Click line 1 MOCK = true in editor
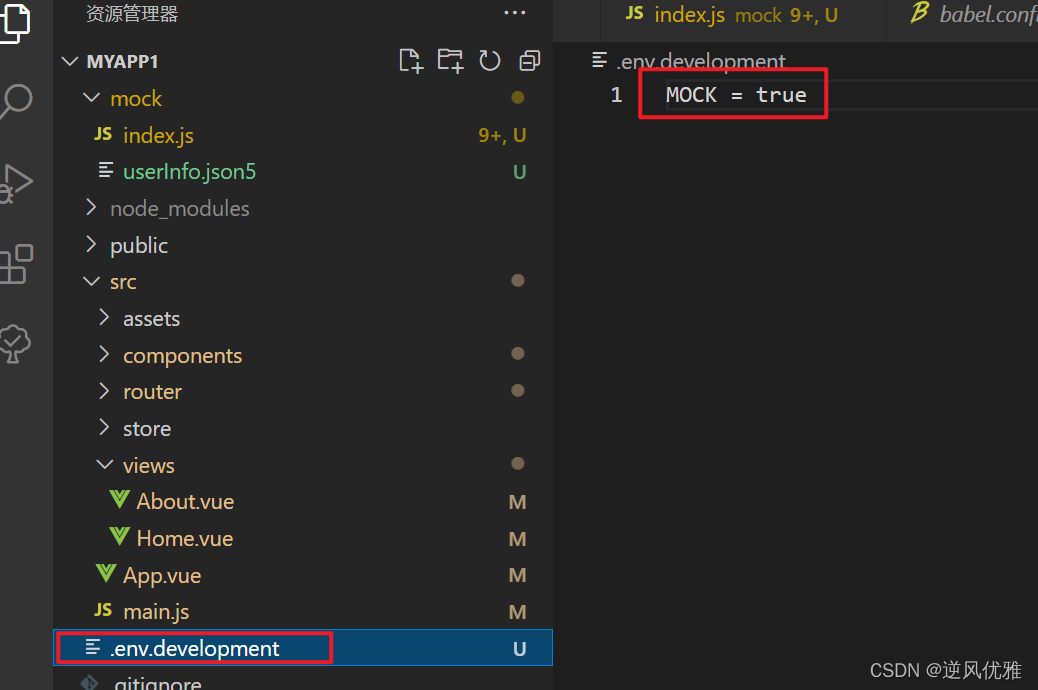 click(x=735, y=95)
